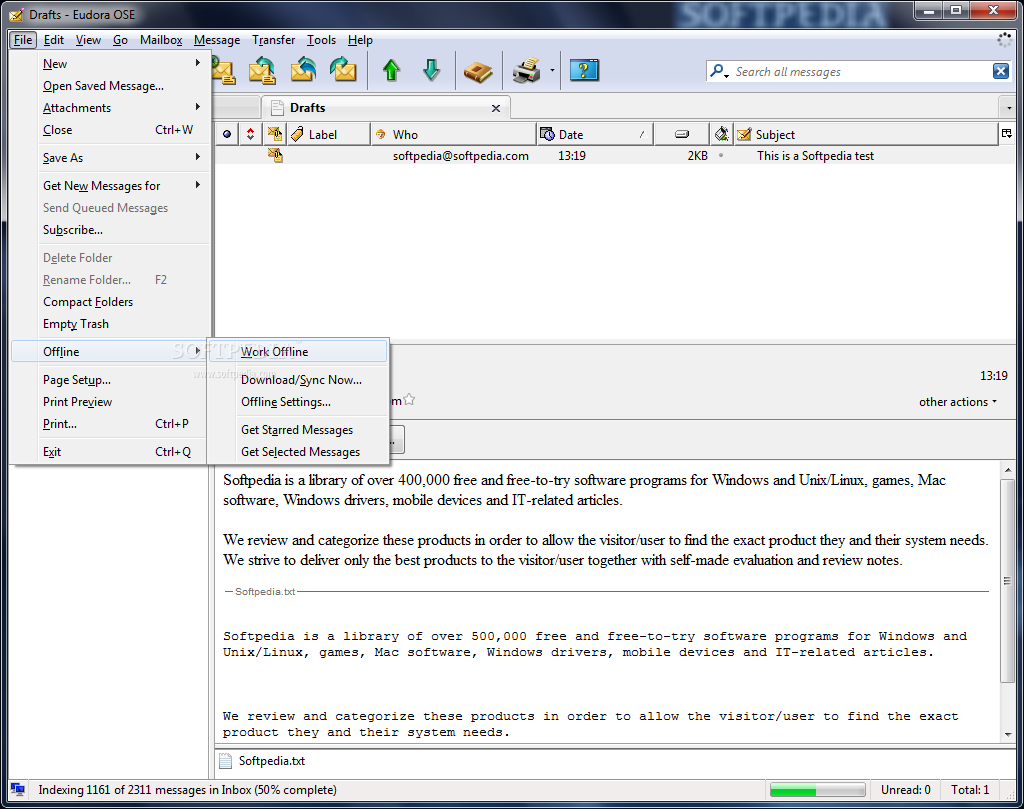Click the Softpedia.txt attachment file icon

point(225,761)
